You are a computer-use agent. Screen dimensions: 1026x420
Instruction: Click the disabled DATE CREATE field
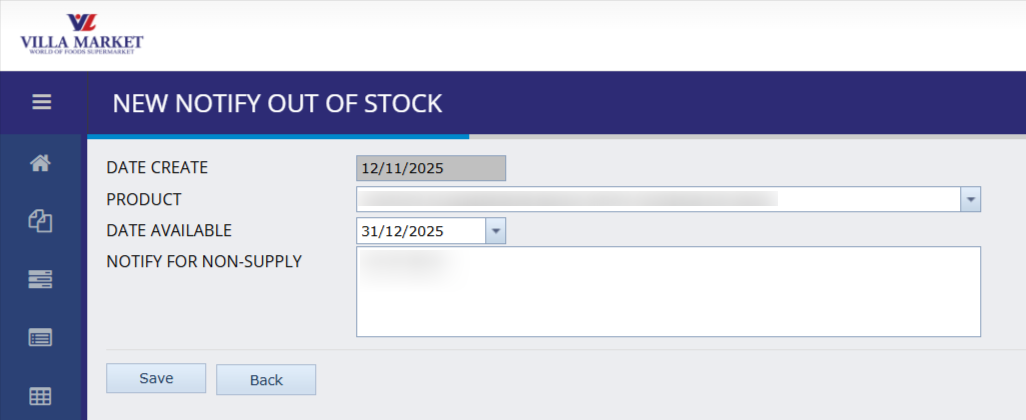point(431,168)
